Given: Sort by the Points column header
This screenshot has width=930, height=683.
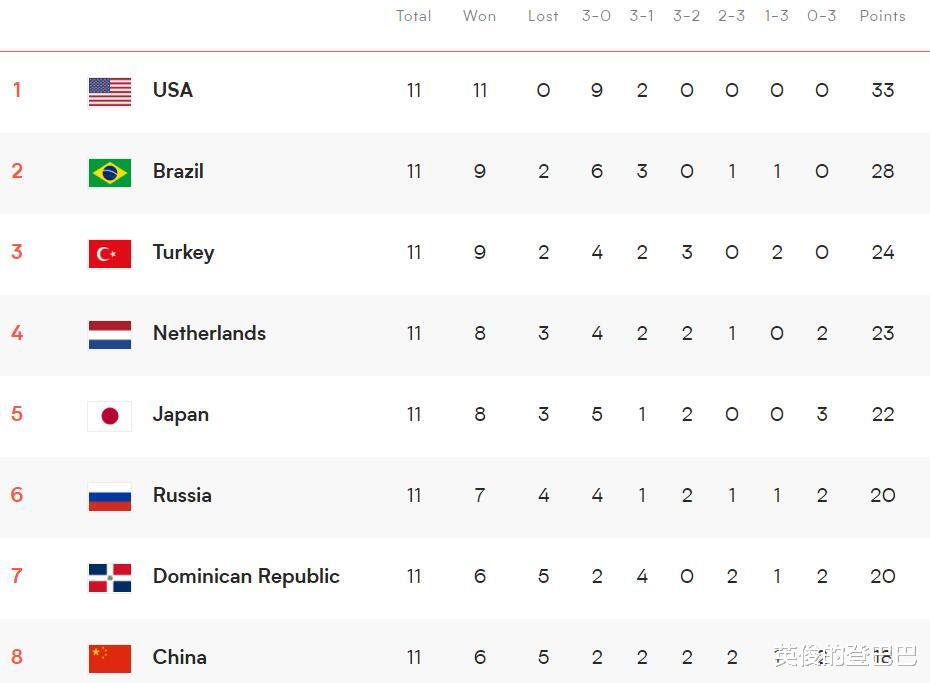Looking at the screenshot, I should pyautogui.click(x=883, y=16).
